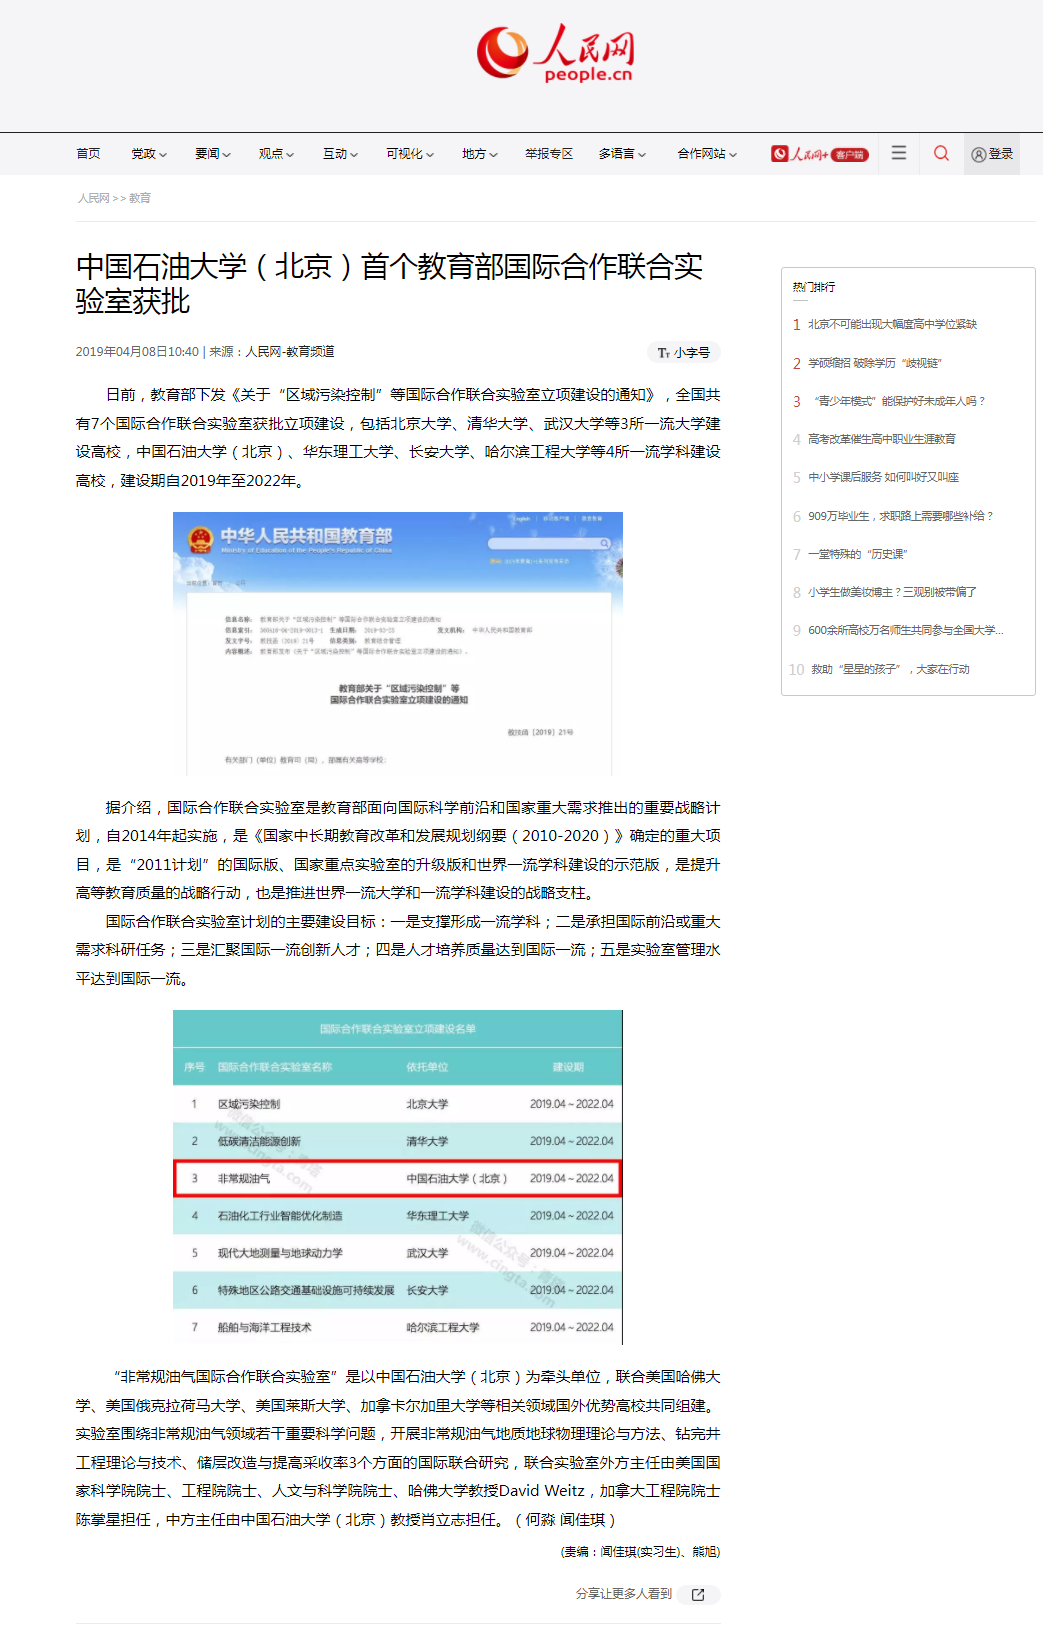Expand the 可视化 dropdown menu
This screenshot has height=1626, width=1043.
(x=411, y=154)
